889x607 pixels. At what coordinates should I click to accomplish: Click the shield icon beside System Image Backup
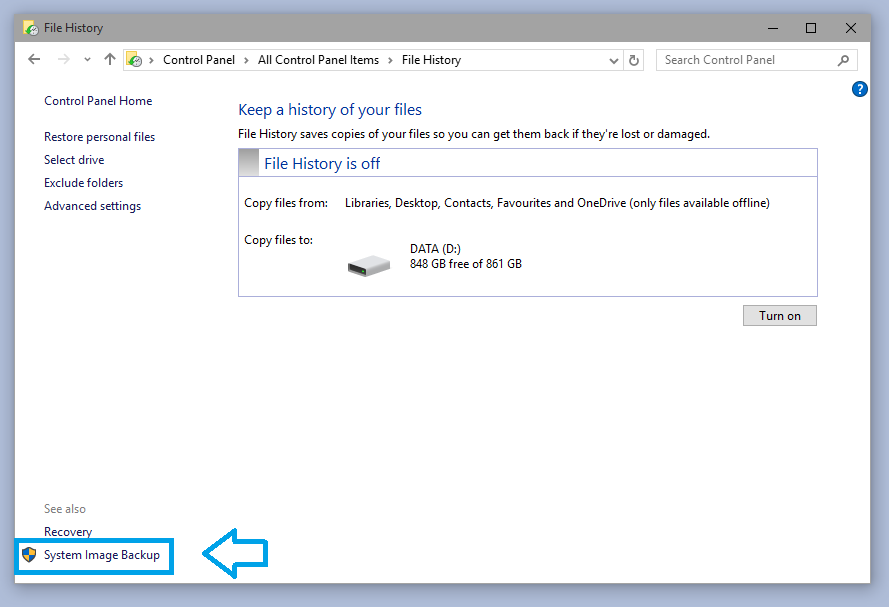click(29, 554)
